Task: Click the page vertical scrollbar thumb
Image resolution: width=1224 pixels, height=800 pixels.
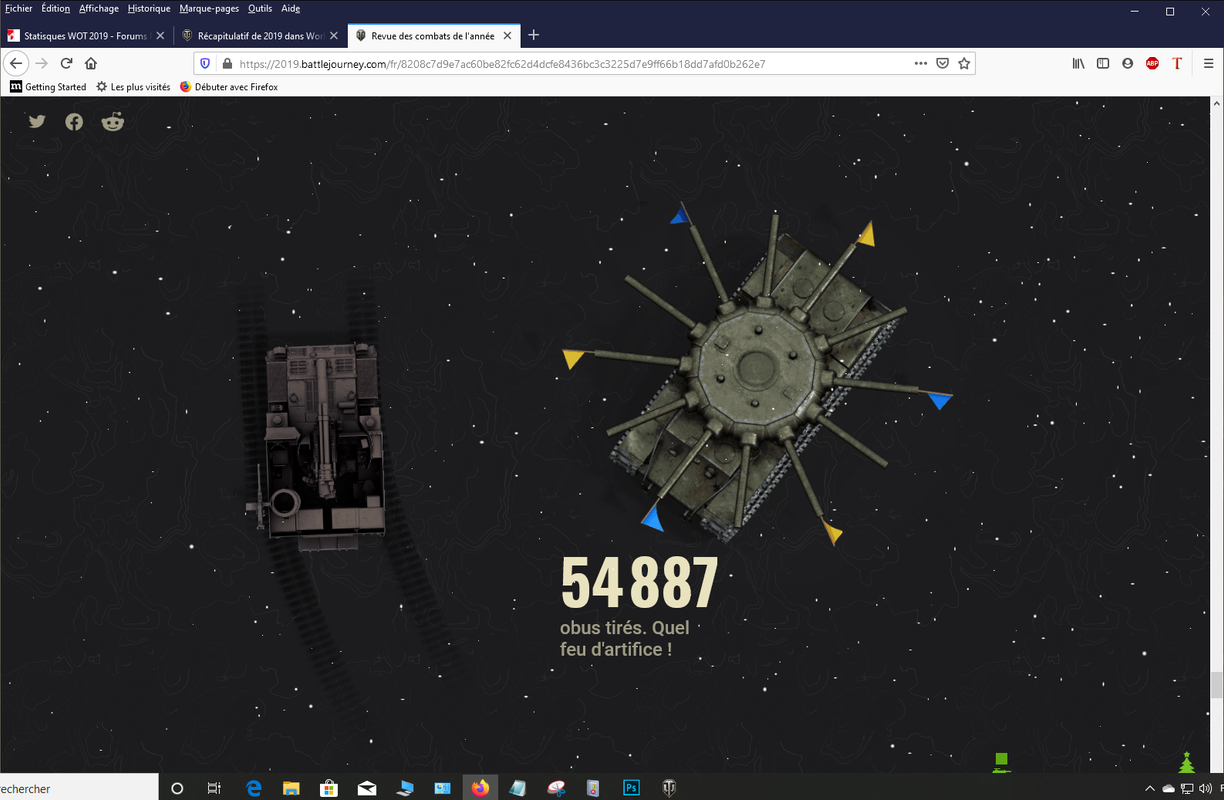Action: click(1217, 685)
